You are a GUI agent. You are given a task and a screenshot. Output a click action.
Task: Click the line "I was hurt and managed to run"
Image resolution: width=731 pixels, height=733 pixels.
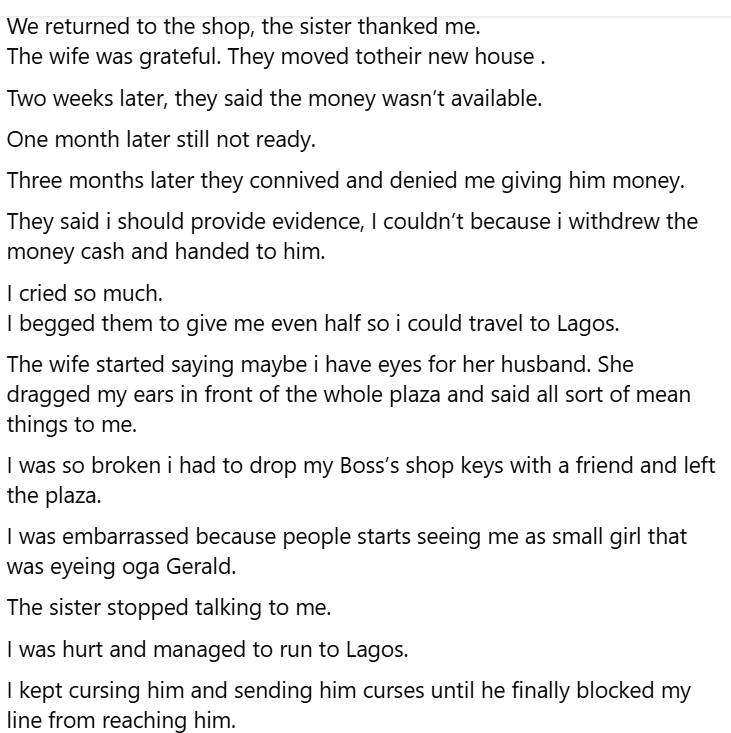coord(207,649)
